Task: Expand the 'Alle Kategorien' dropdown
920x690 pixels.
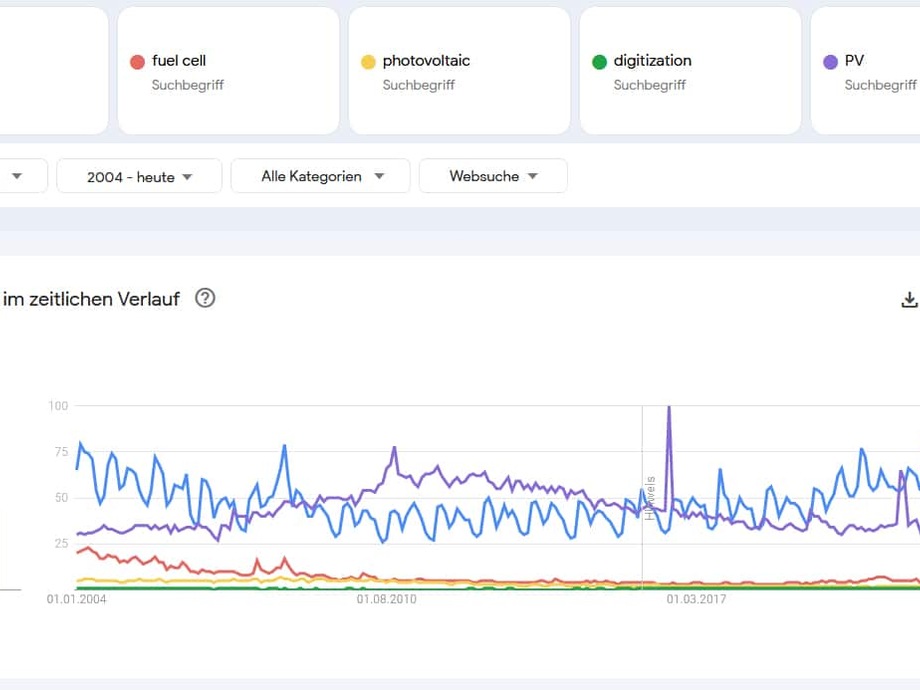Action: [320, 176]
